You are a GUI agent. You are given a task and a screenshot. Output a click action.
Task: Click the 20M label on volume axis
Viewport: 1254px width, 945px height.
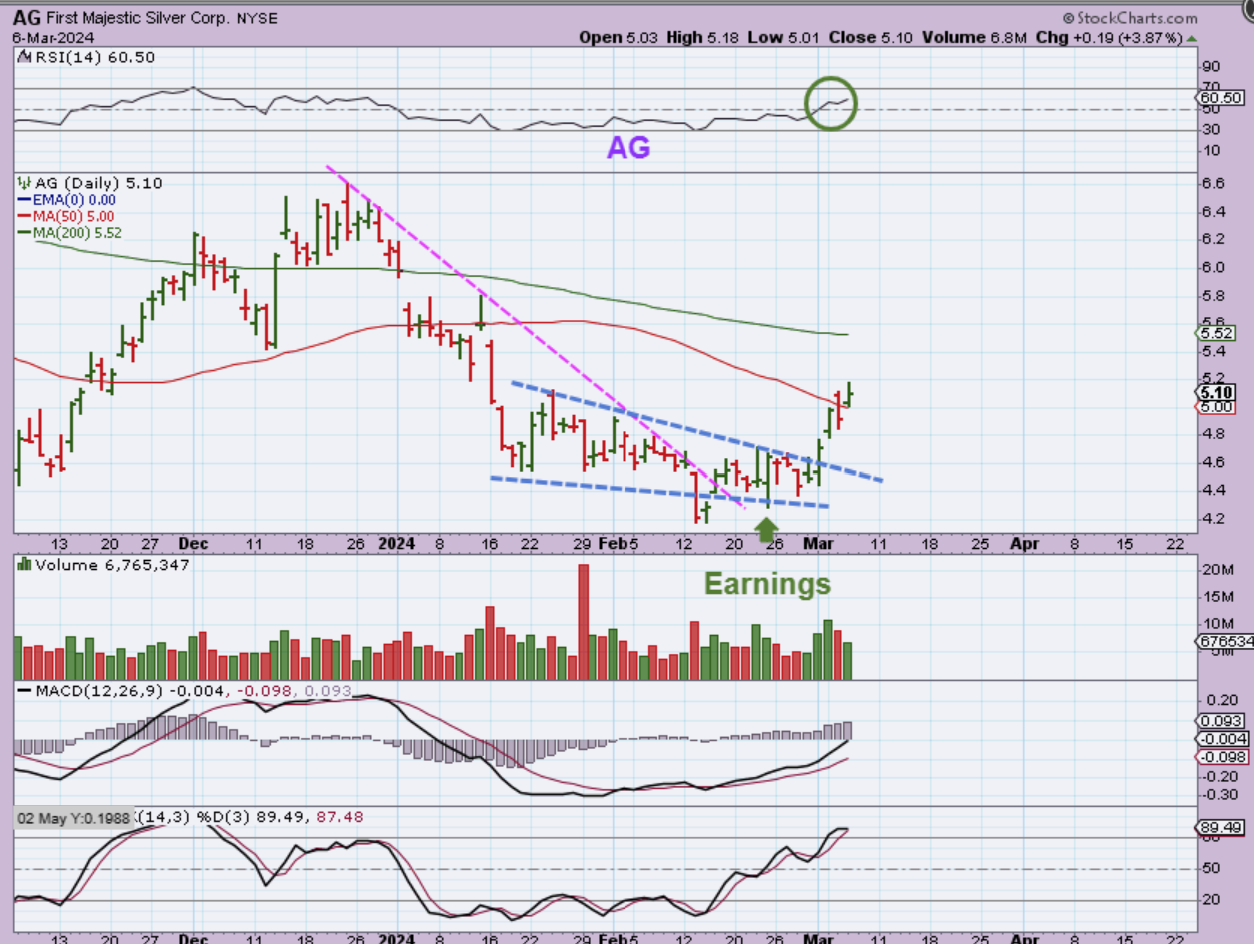point(1217,570)
